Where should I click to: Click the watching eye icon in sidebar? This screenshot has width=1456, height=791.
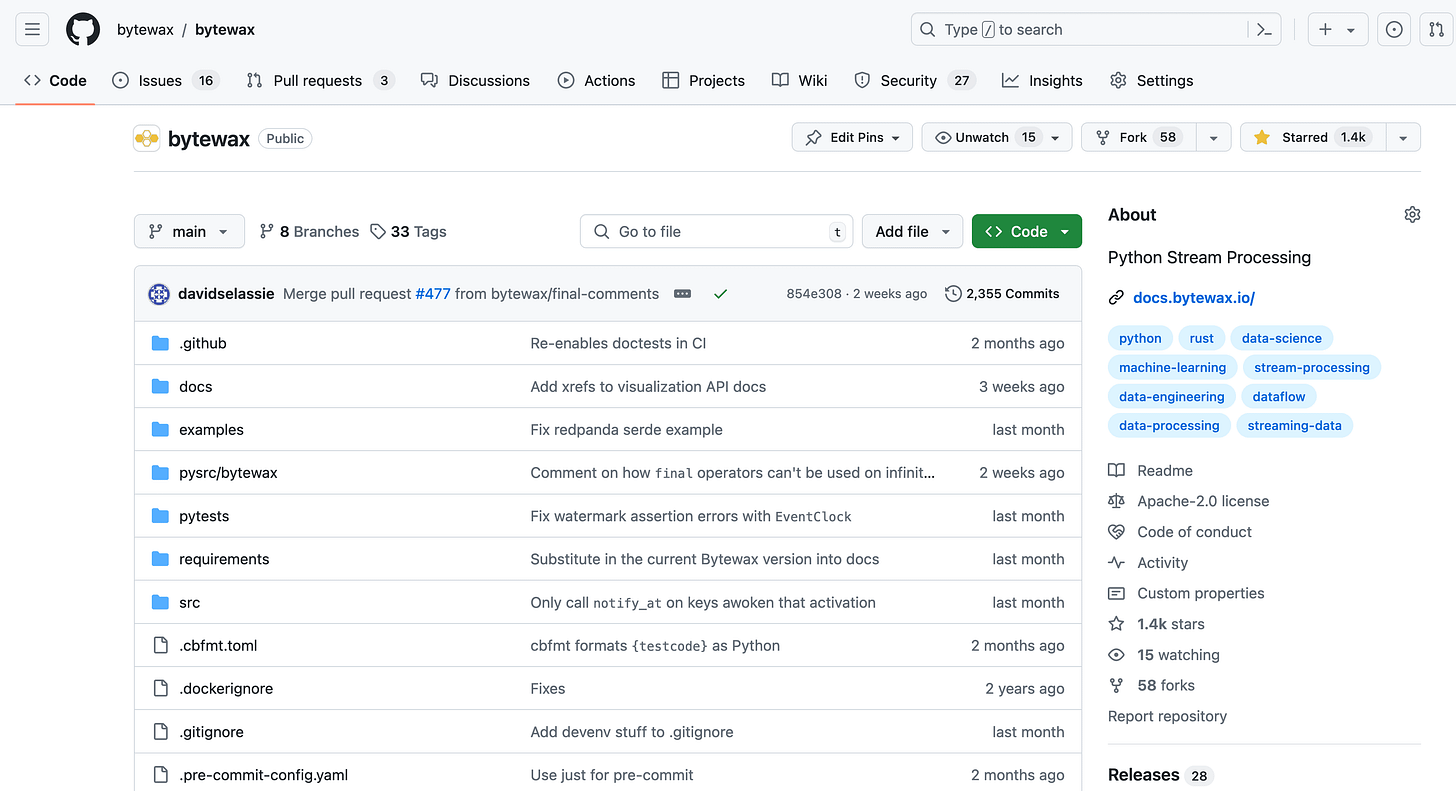click(x=1116, y=655)
